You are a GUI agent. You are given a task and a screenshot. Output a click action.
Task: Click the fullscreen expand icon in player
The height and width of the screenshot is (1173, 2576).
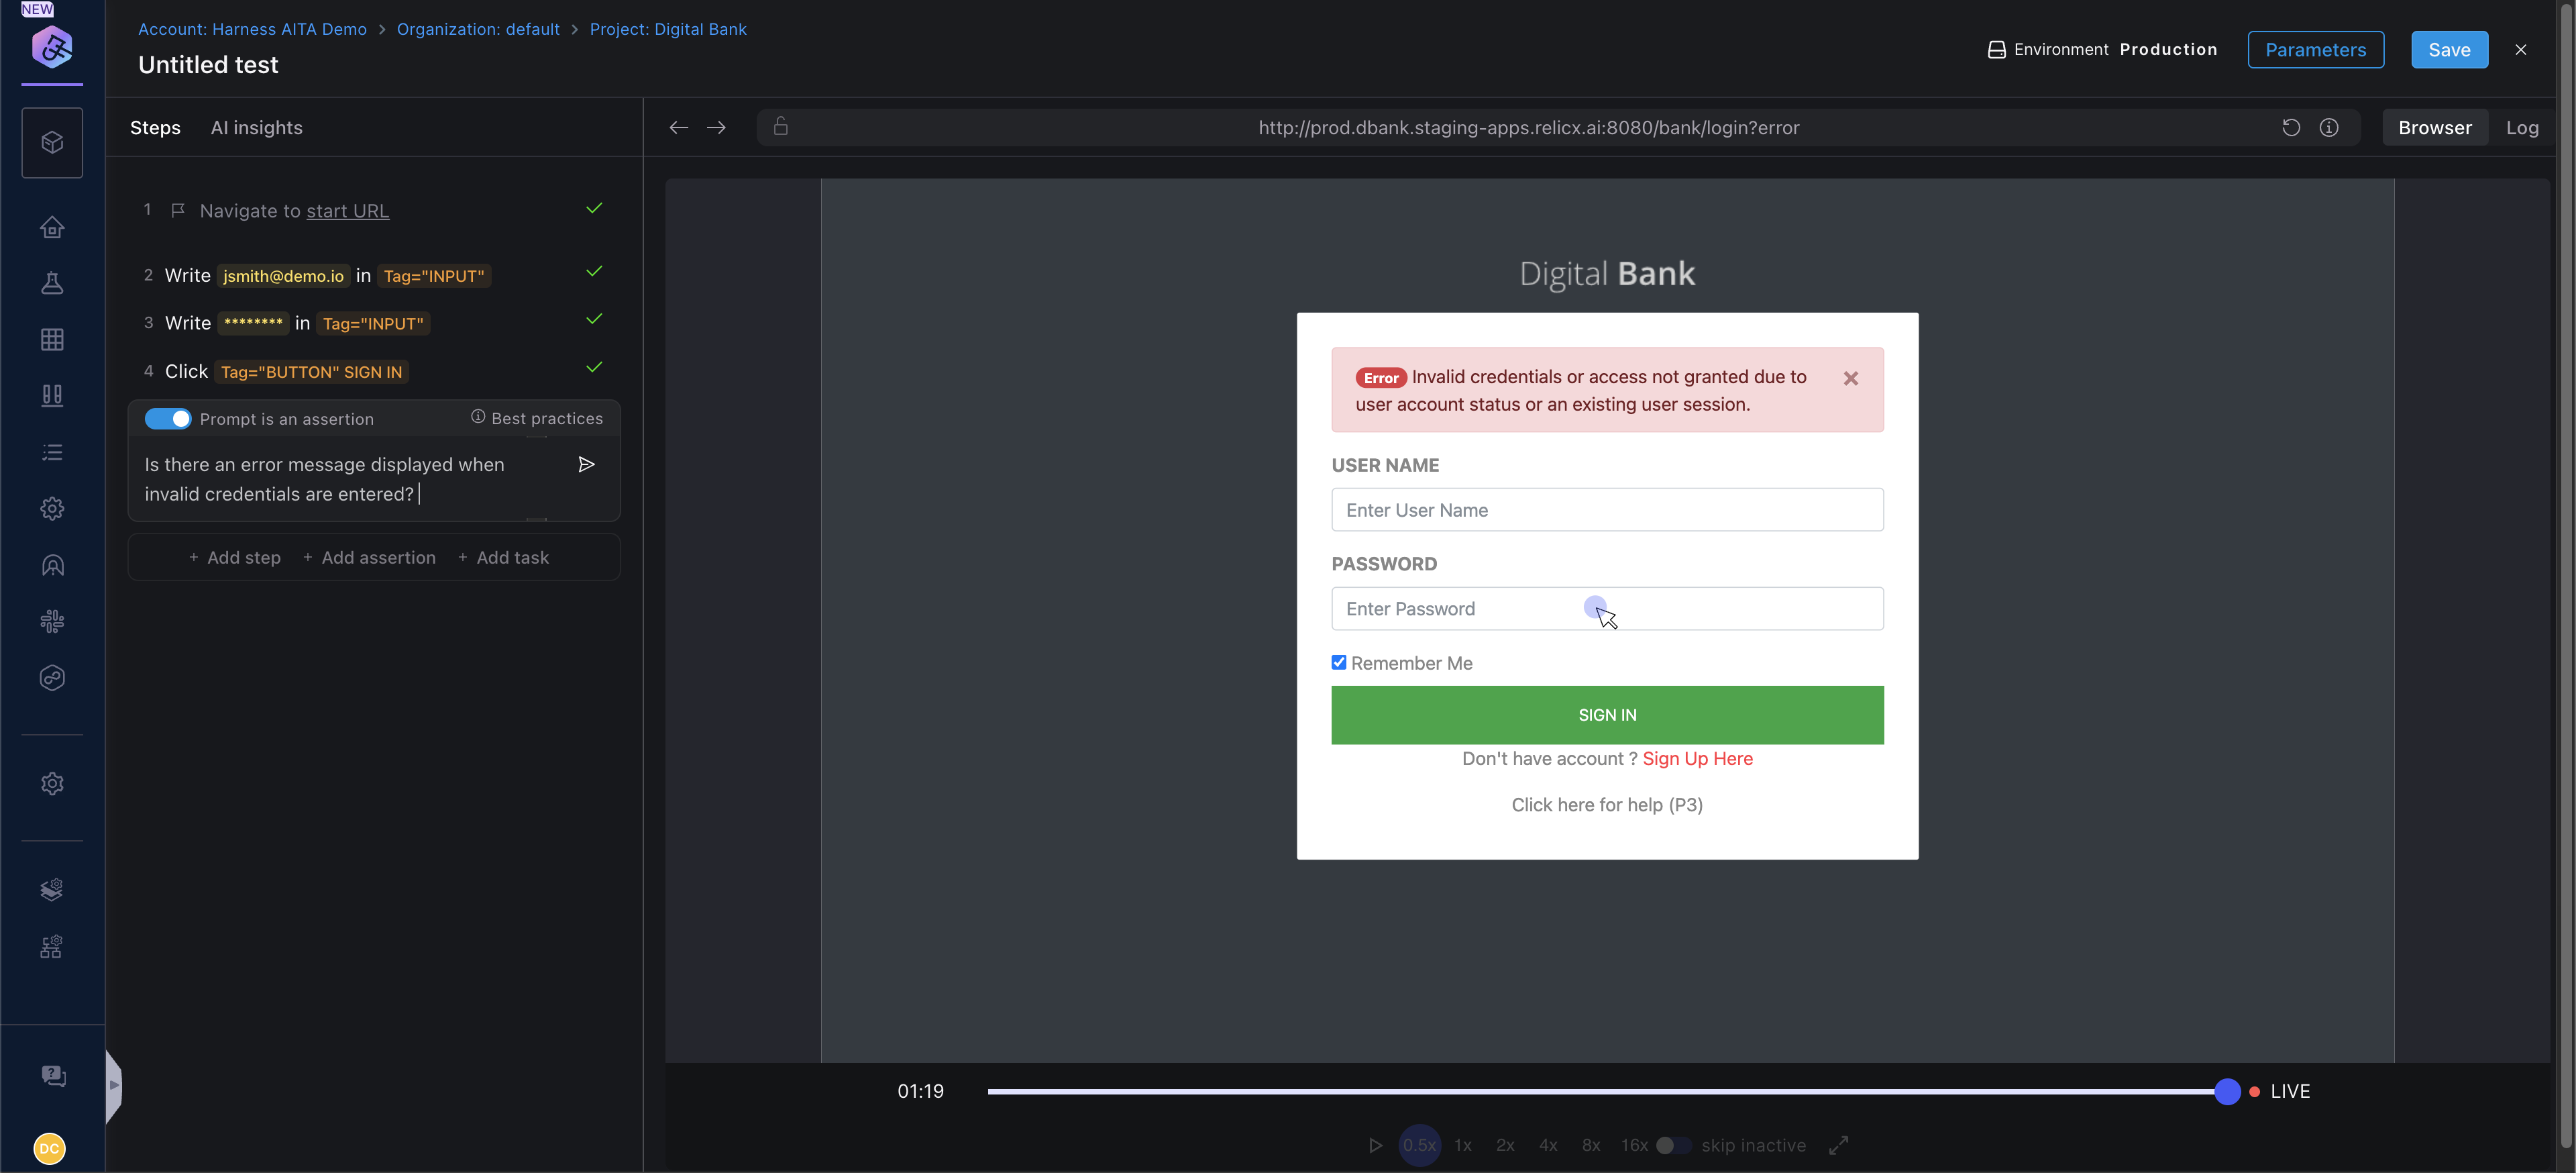(1838, 1145)
